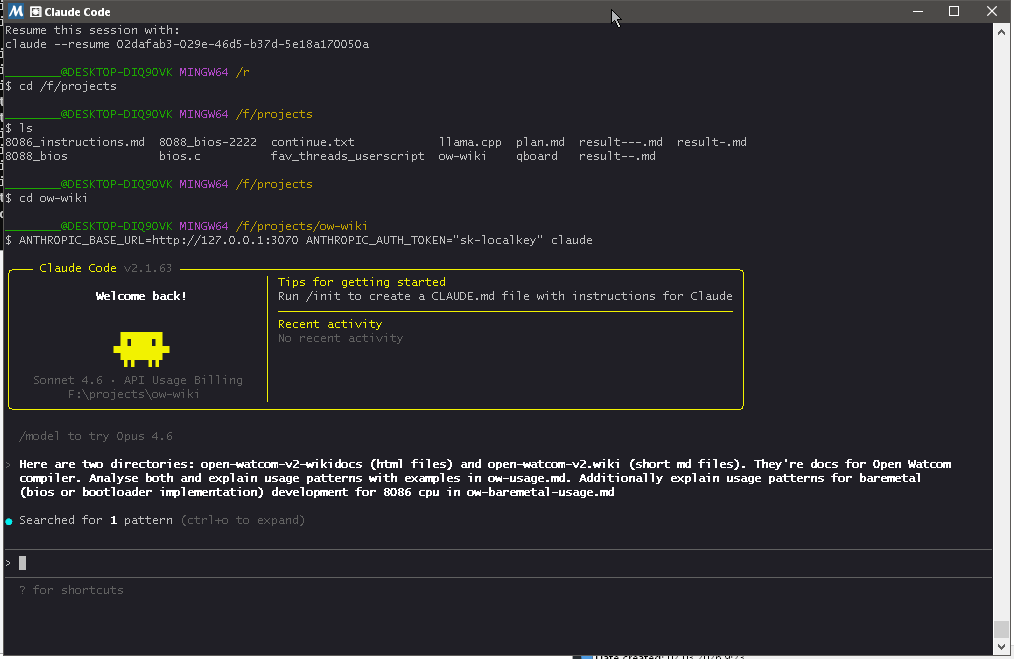This screenshot has height=659, width=1014.
Task: Maximize the Claude Code terminal window
Action: click(x=954, y=11)
